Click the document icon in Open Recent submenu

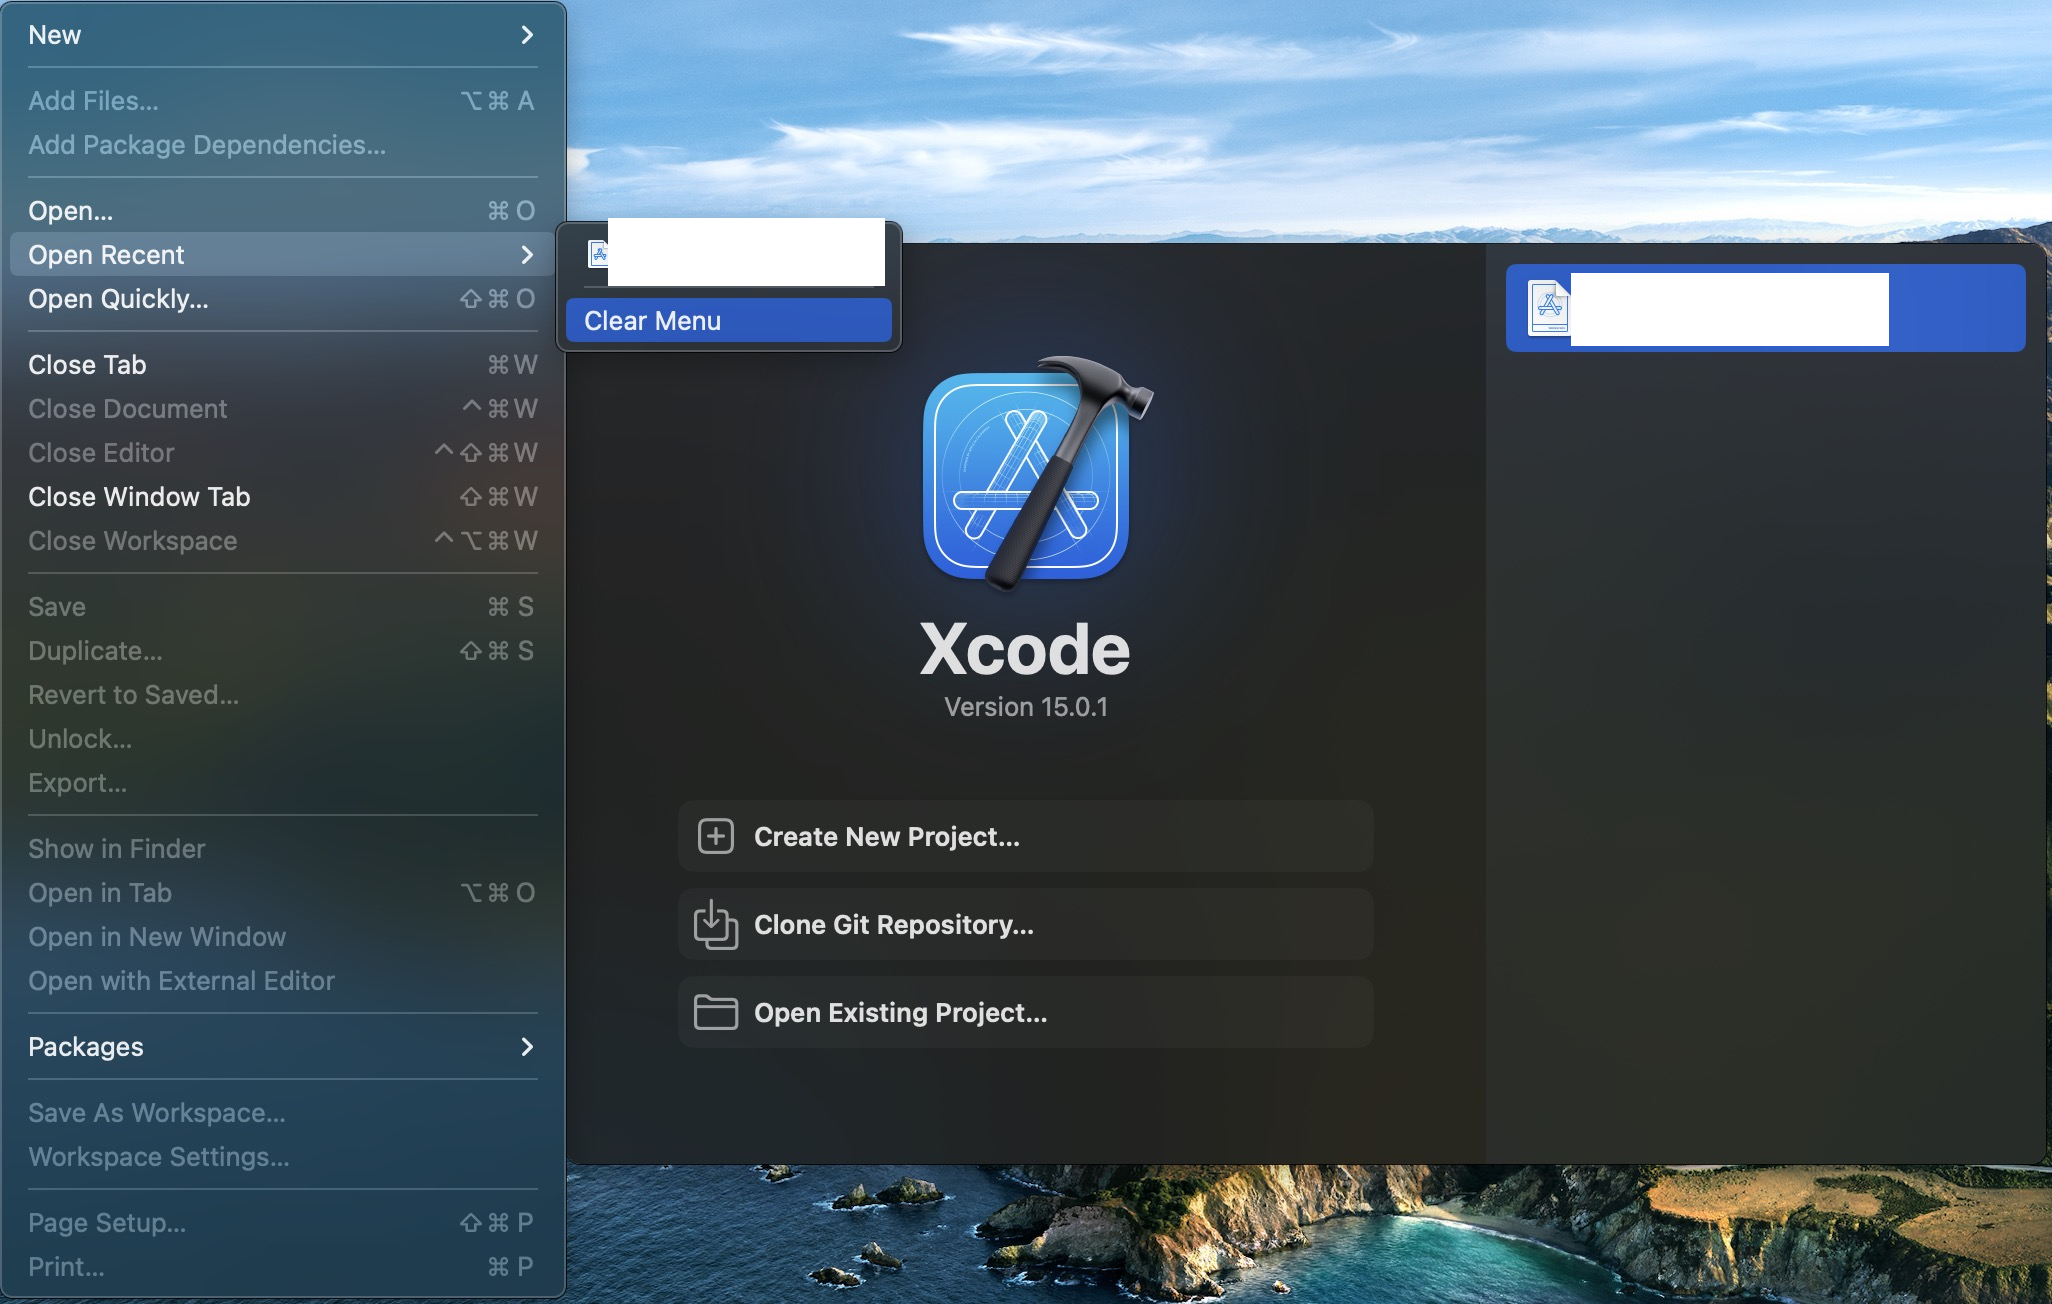(598, 254)
